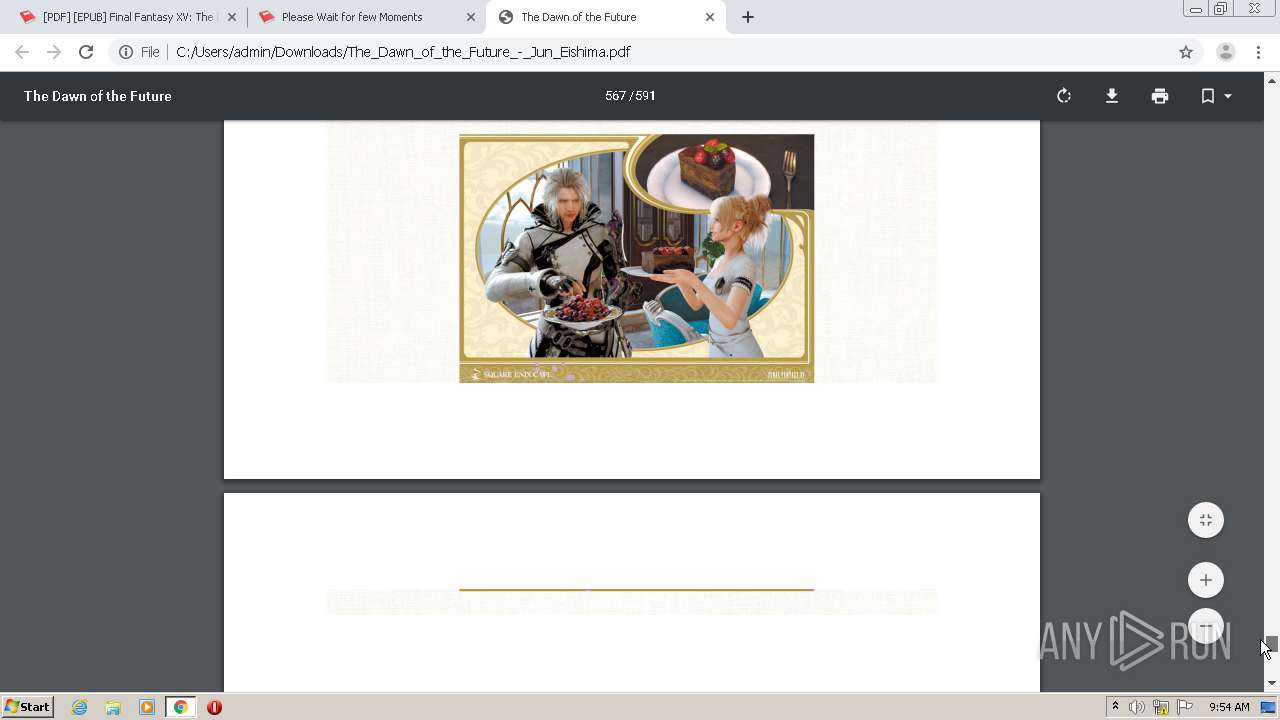Go forward in browser history
The image size is (1280, 720).
(x=54, y=52)
